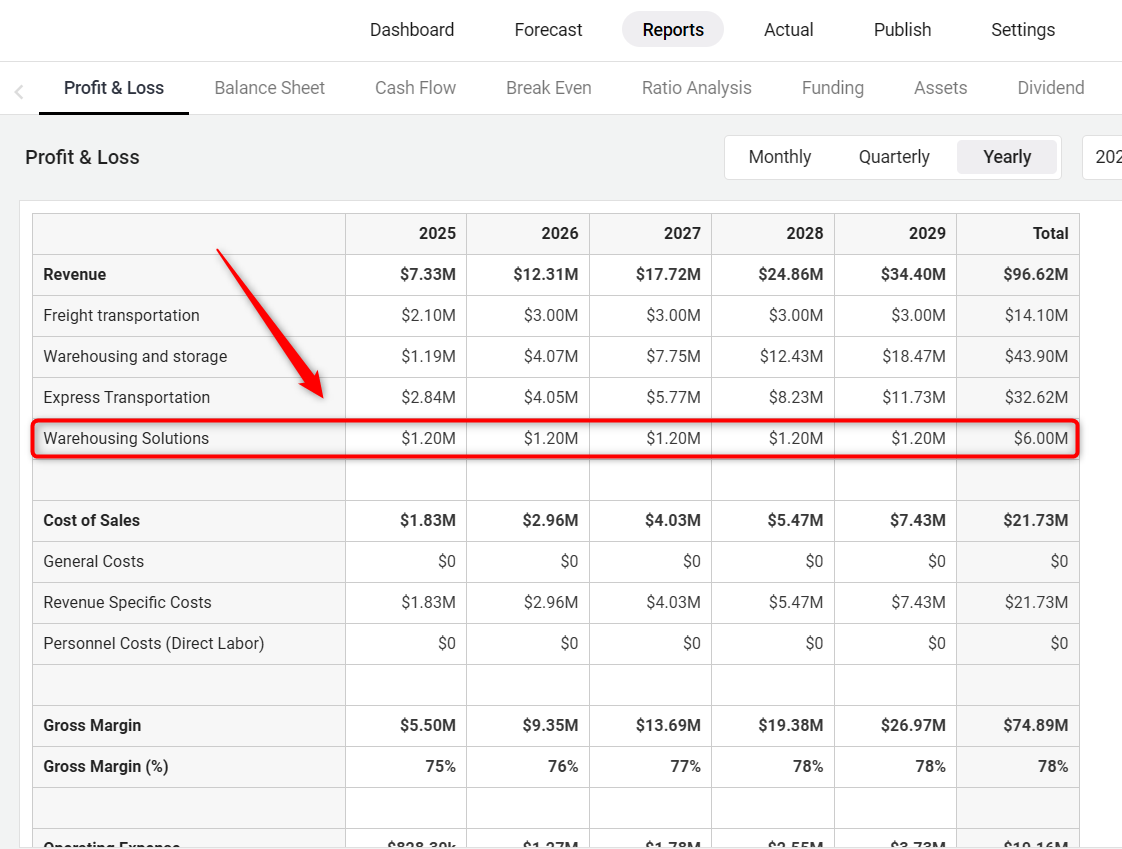Screen dimensions: 1122x849
Task: Open the Funding report tab
Action: [832, 88]
